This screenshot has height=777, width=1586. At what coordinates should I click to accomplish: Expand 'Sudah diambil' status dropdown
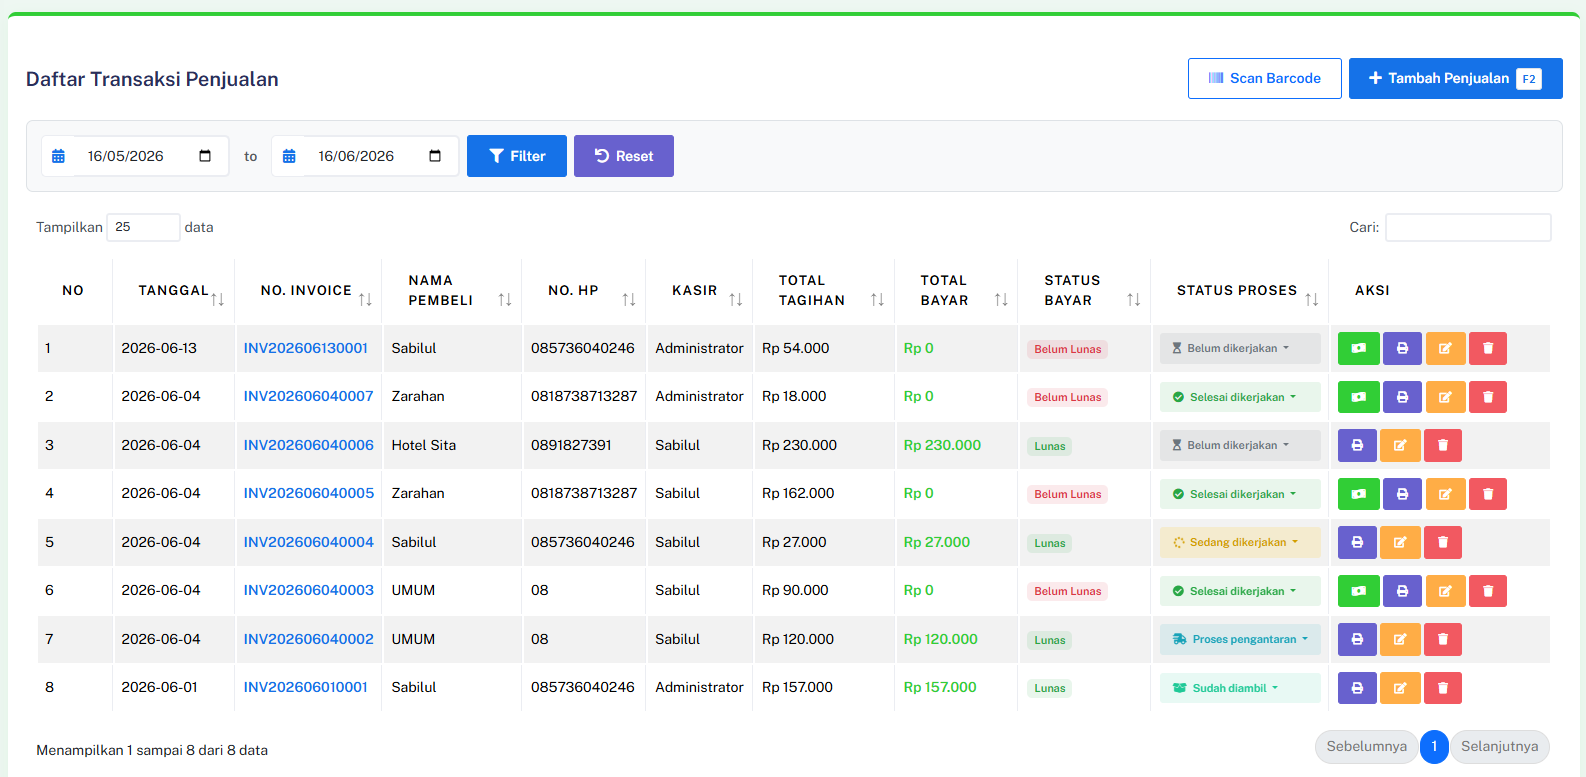[x=1240, y=688]
